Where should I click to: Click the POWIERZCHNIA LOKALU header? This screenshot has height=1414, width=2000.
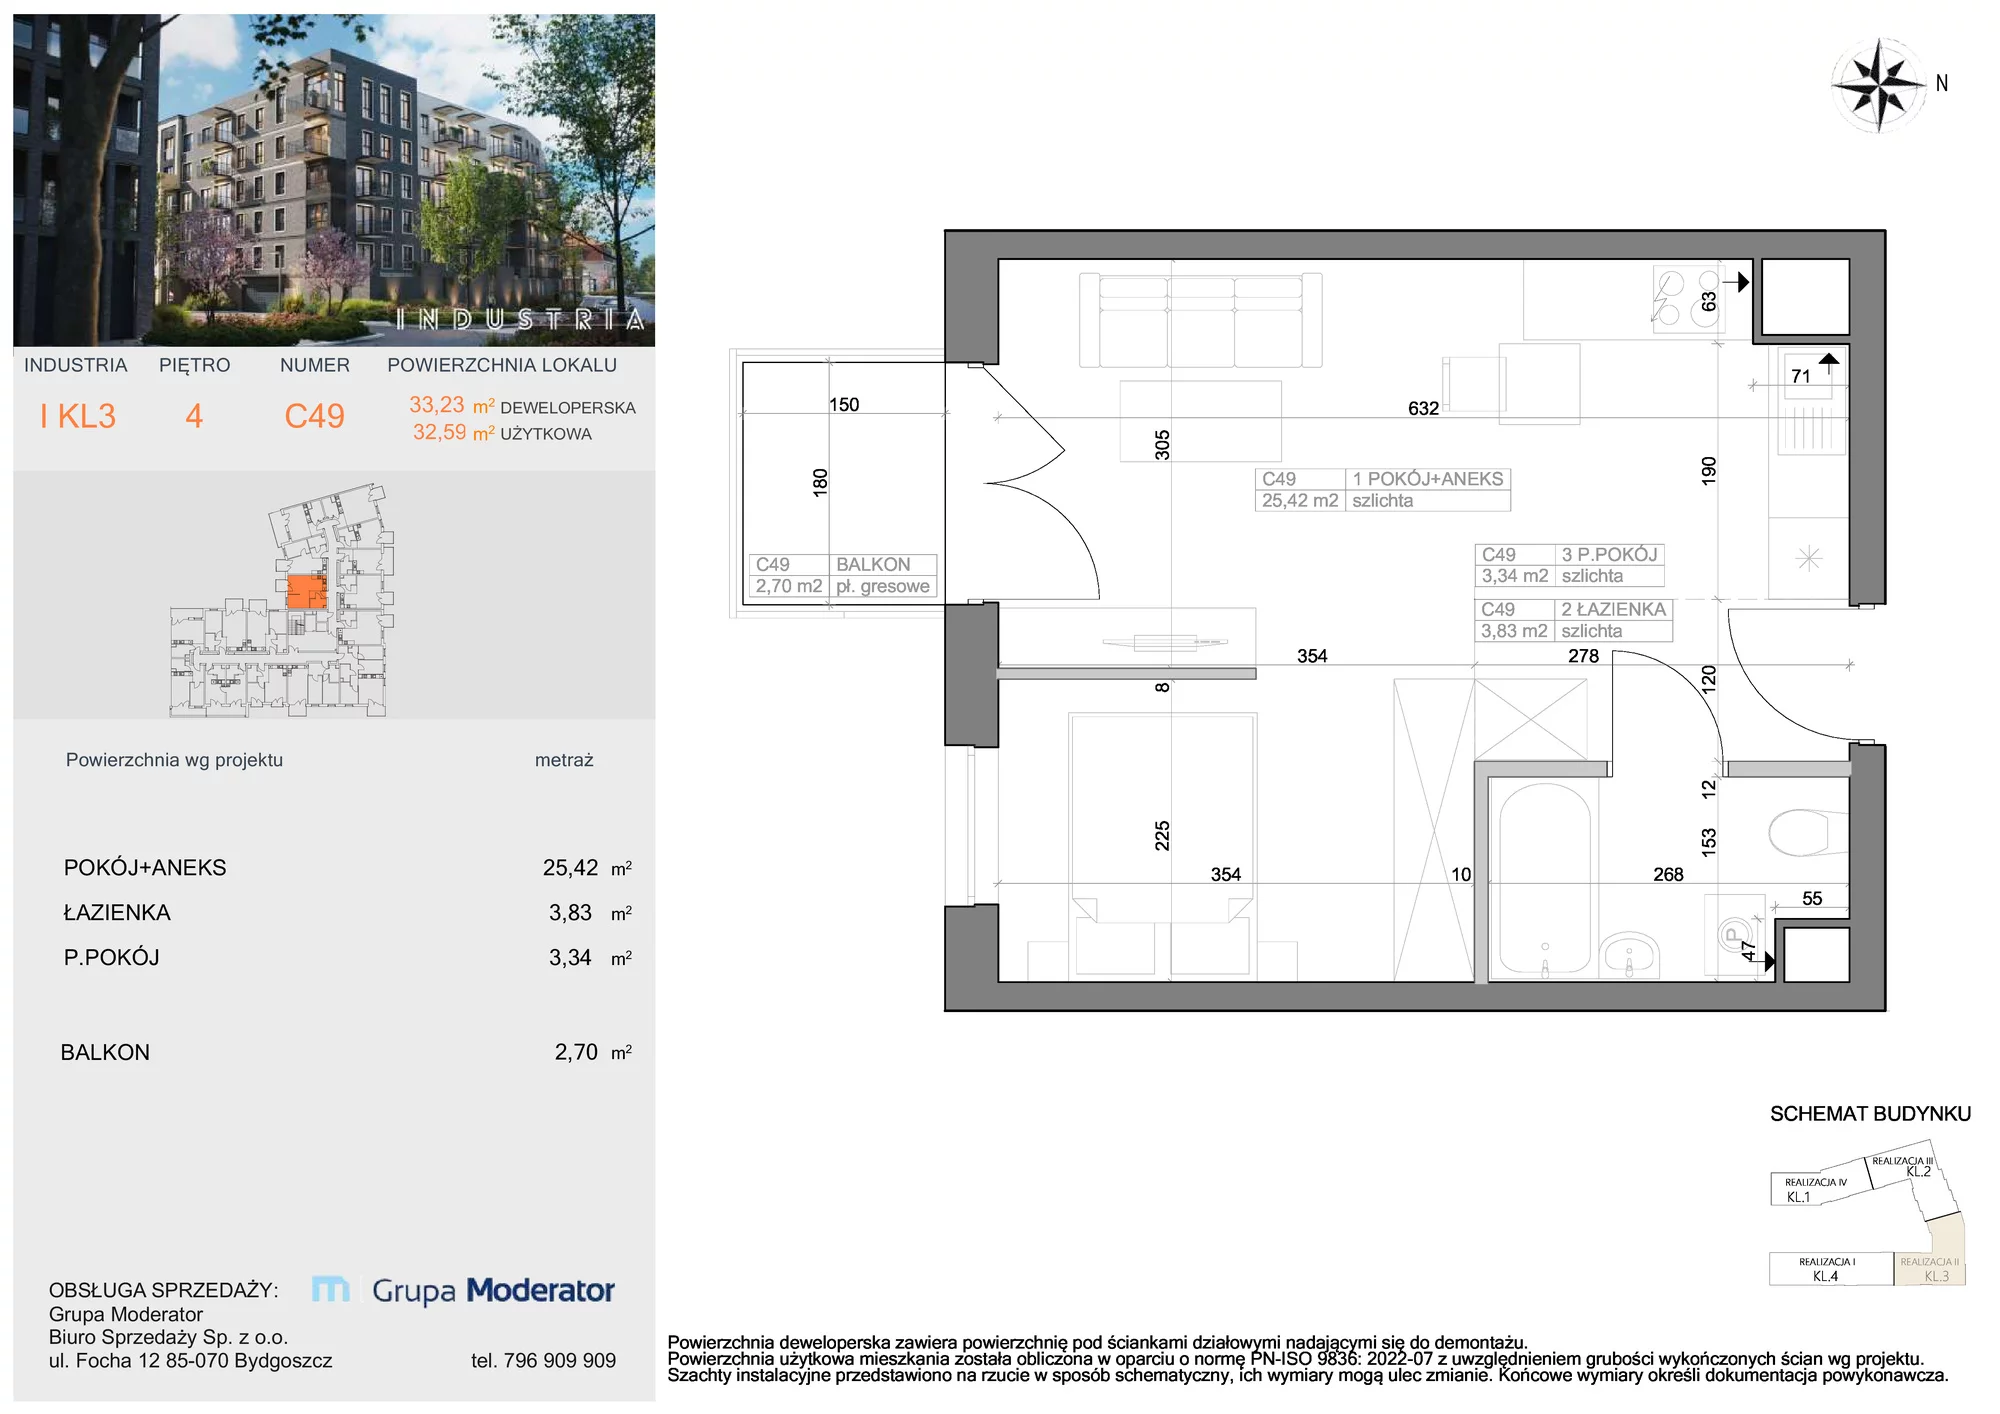coord(502,366)
